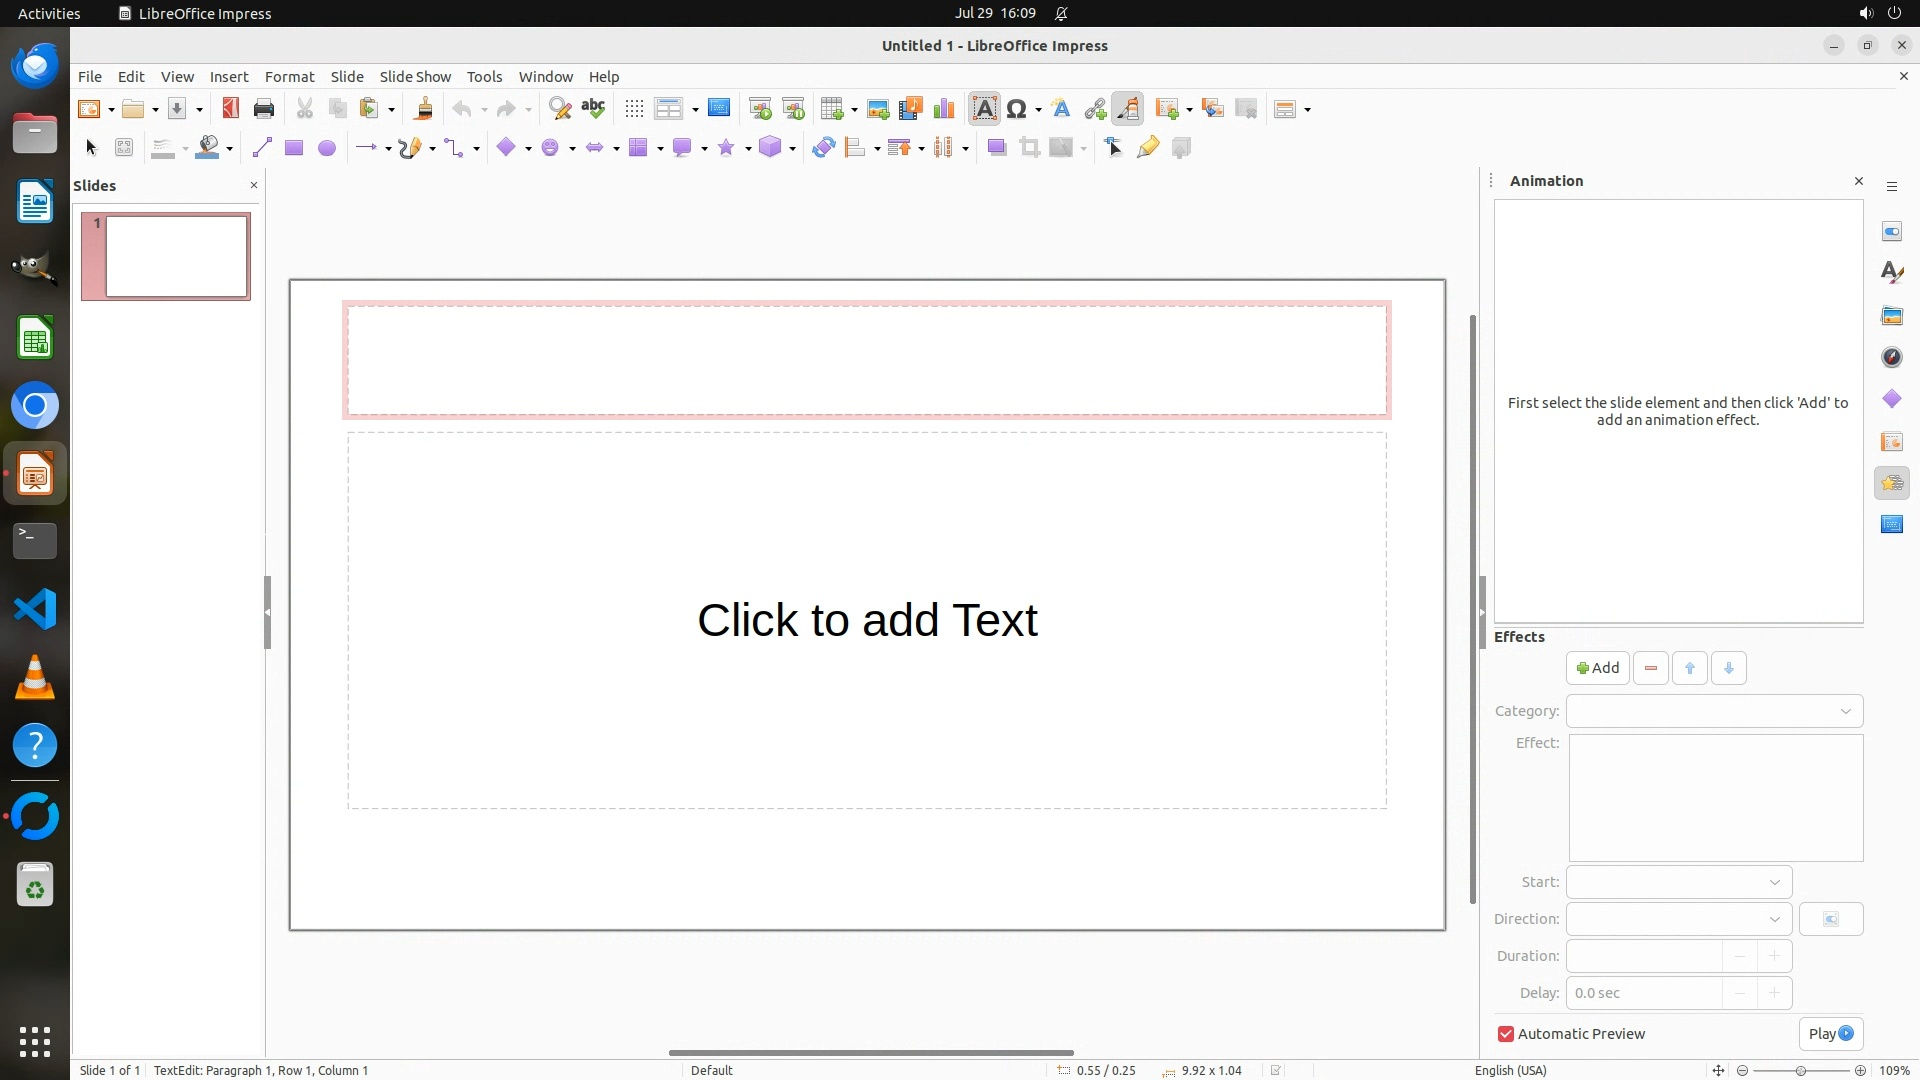
Task: Toggle the Insert Text Box tool
Action: 984,109
